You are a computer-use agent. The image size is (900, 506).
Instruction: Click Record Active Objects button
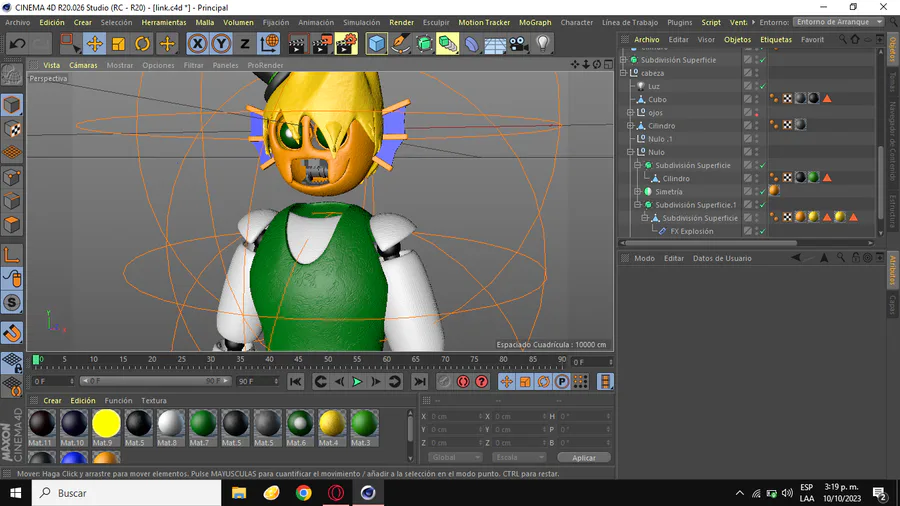pyautogui.click(x=444, y=382)
